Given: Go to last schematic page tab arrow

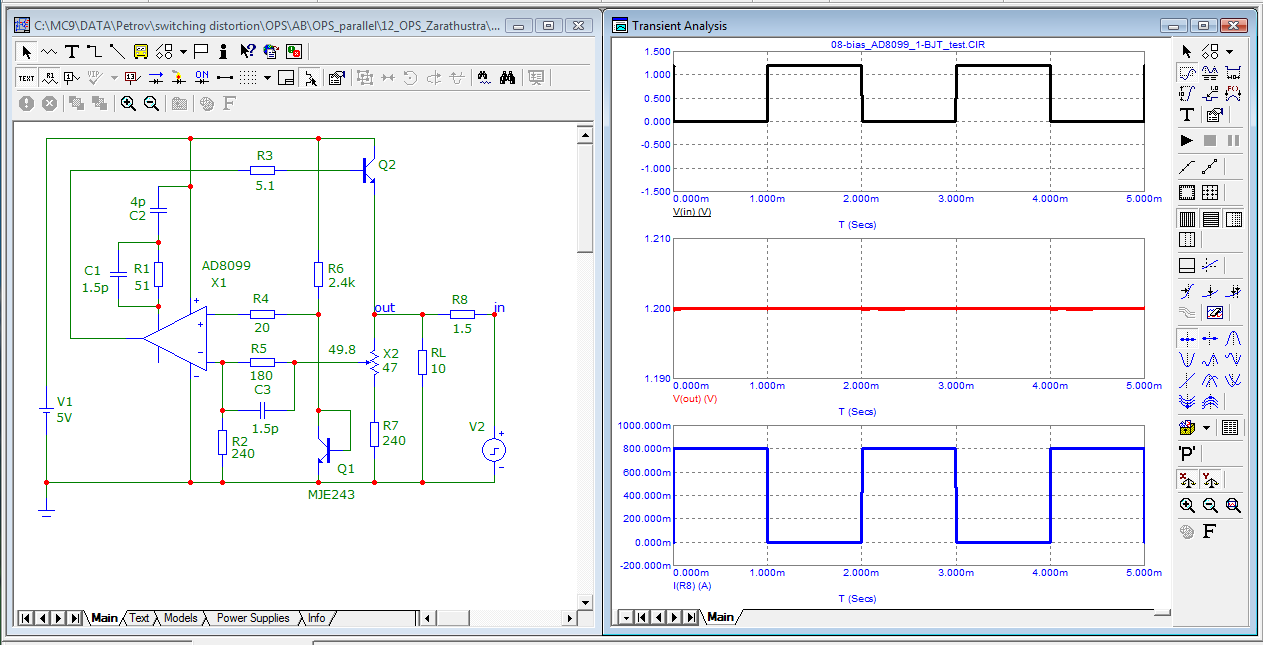Looking at the screenshot, I should [x=75, y=618].
